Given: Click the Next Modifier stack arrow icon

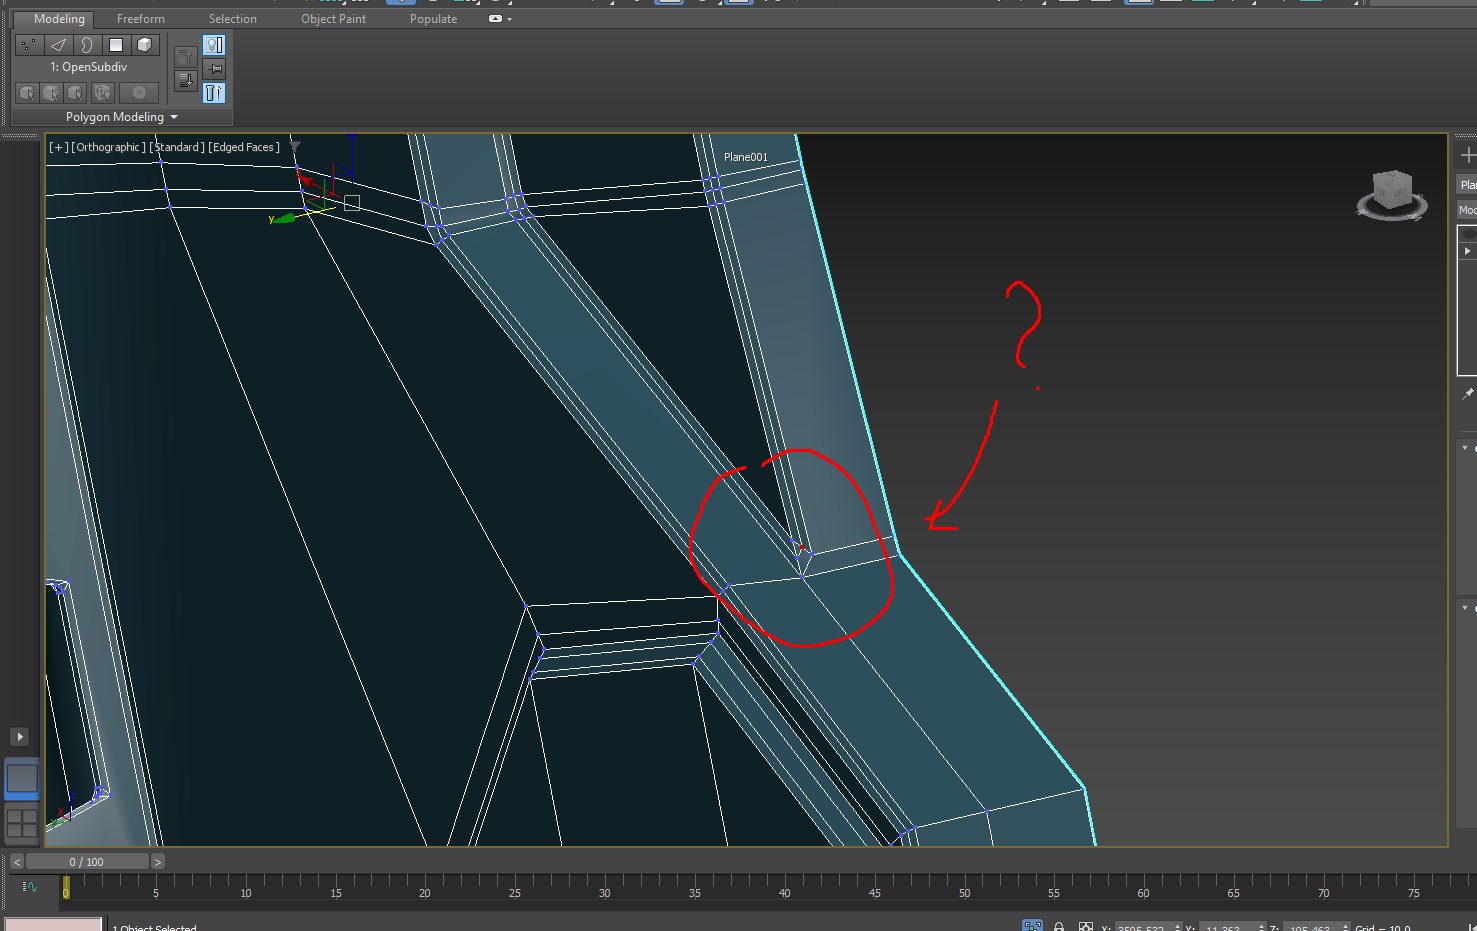Looking at the screenshot, I should pos(185,81).
